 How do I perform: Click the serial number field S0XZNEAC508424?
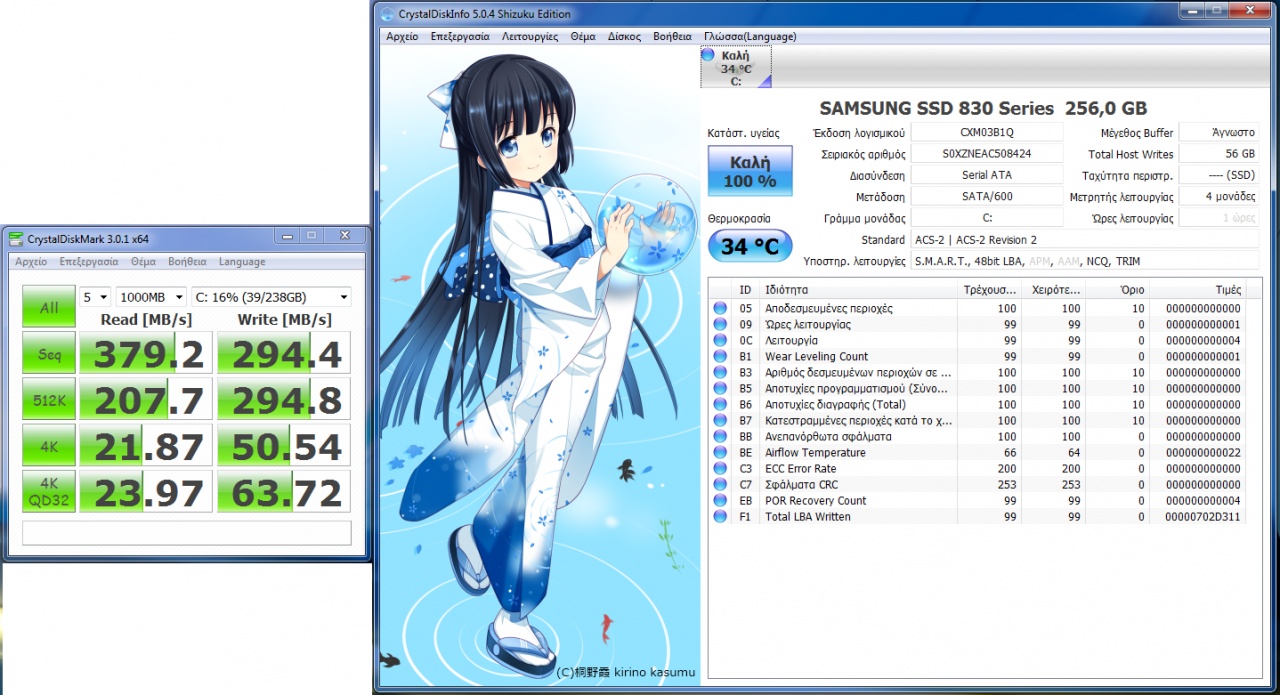click(987, 154)
